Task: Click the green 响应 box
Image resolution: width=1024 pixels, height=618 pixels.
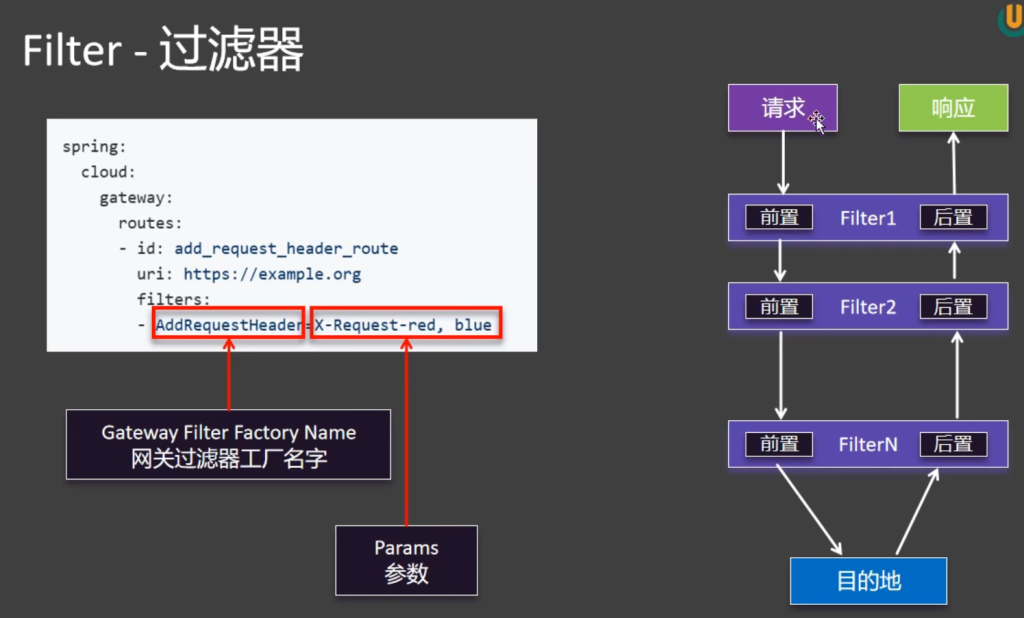Action: click(952, 108)
